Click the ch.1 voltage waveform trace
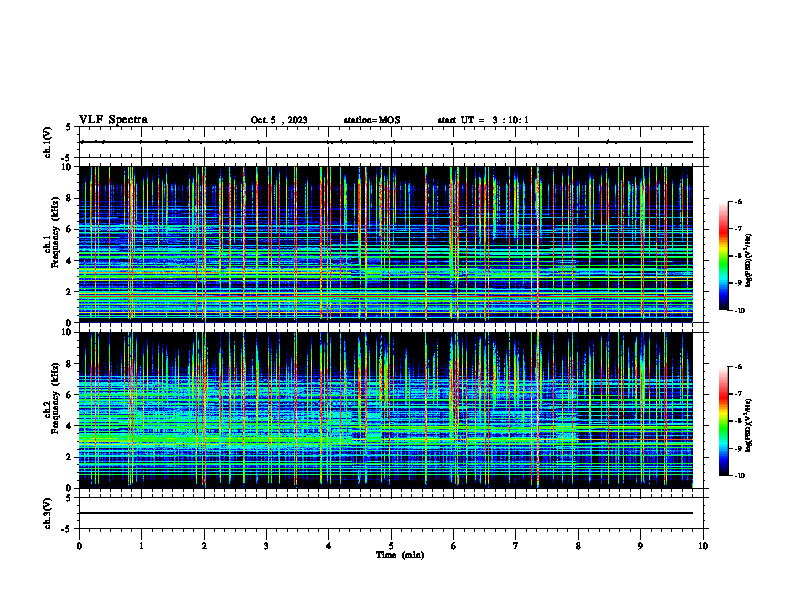The image size is (792, 612). click(386, 142)
